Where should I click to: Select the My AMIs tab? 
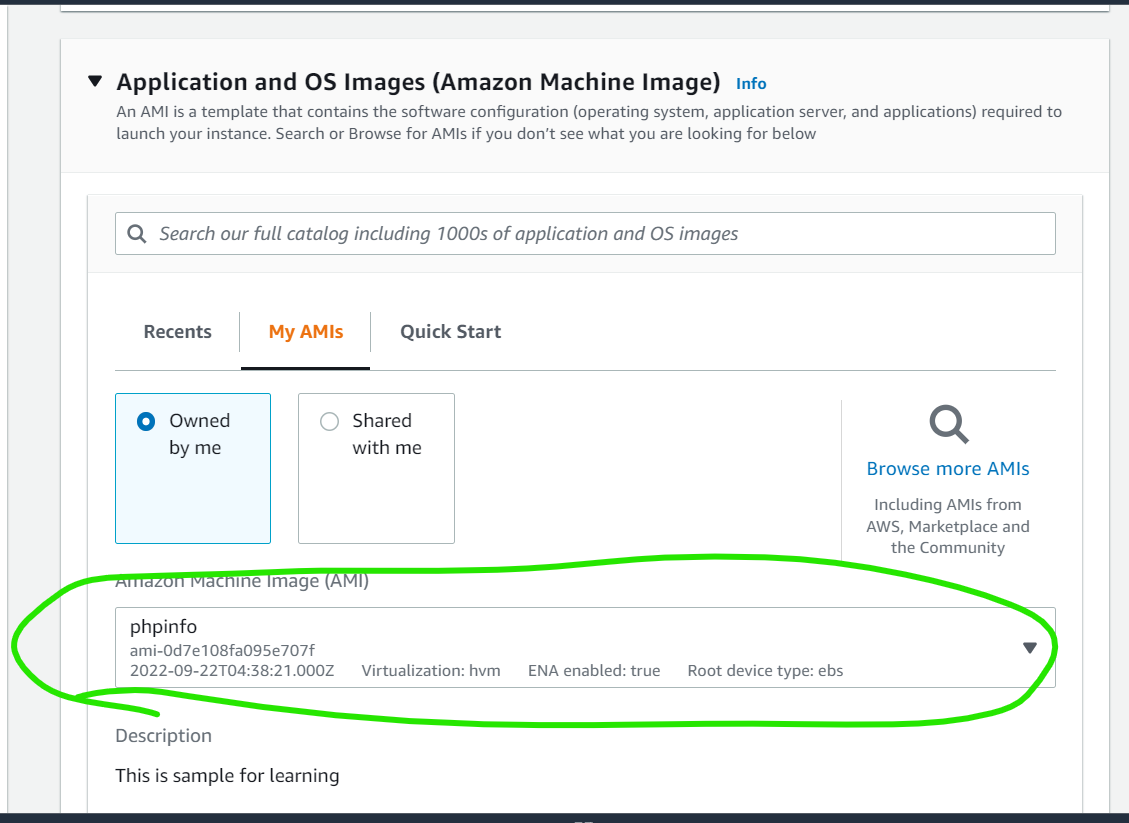click(305, 331)
